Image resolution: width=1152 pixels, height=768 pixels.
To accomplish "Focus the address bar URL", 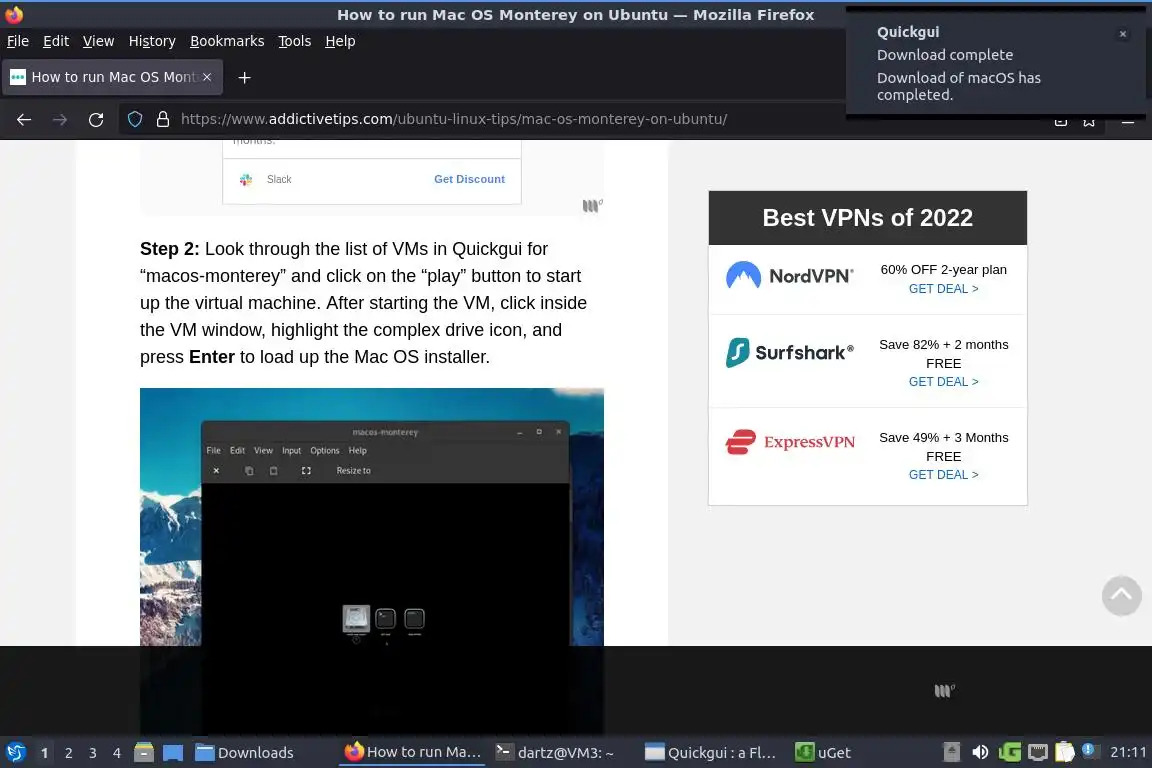I will (x=454, y=119).
